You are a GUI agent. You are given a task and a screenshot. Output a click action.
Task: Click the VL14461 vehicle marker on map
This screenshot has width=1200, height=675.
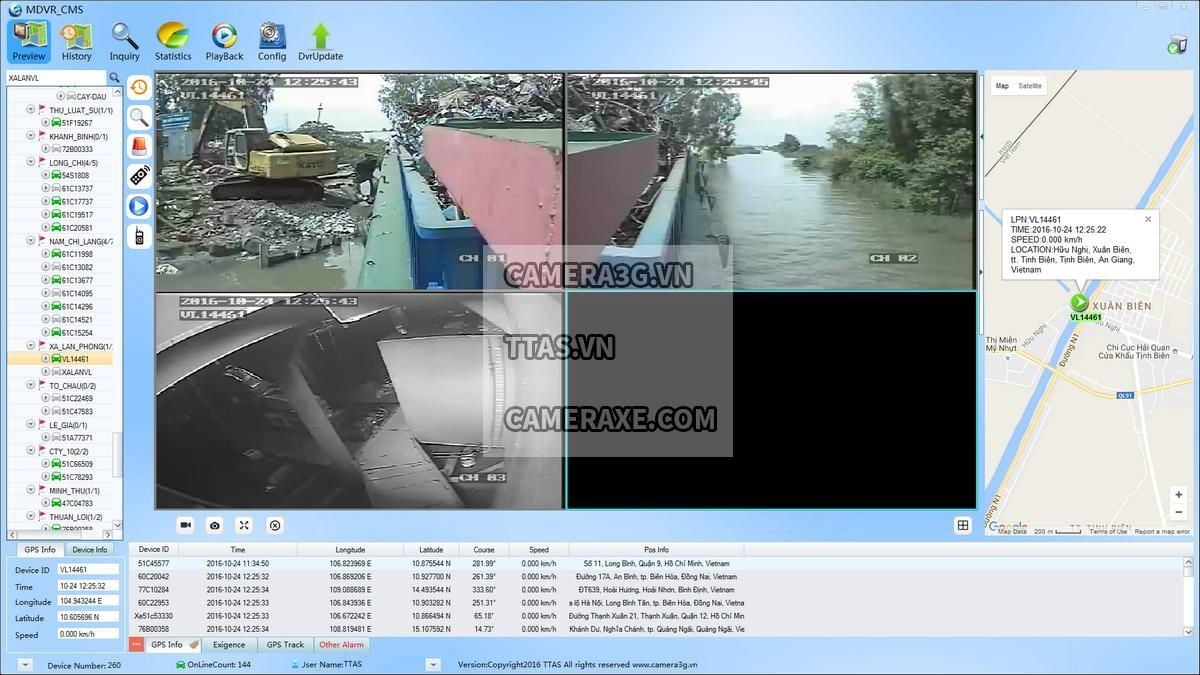click(x=1079, y=302)
